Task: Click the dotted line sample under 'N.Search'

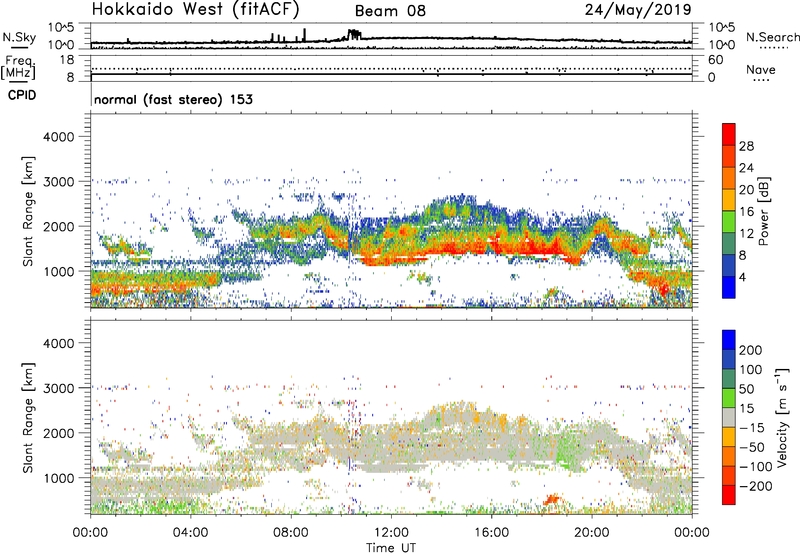Action: tap(774, 47)
